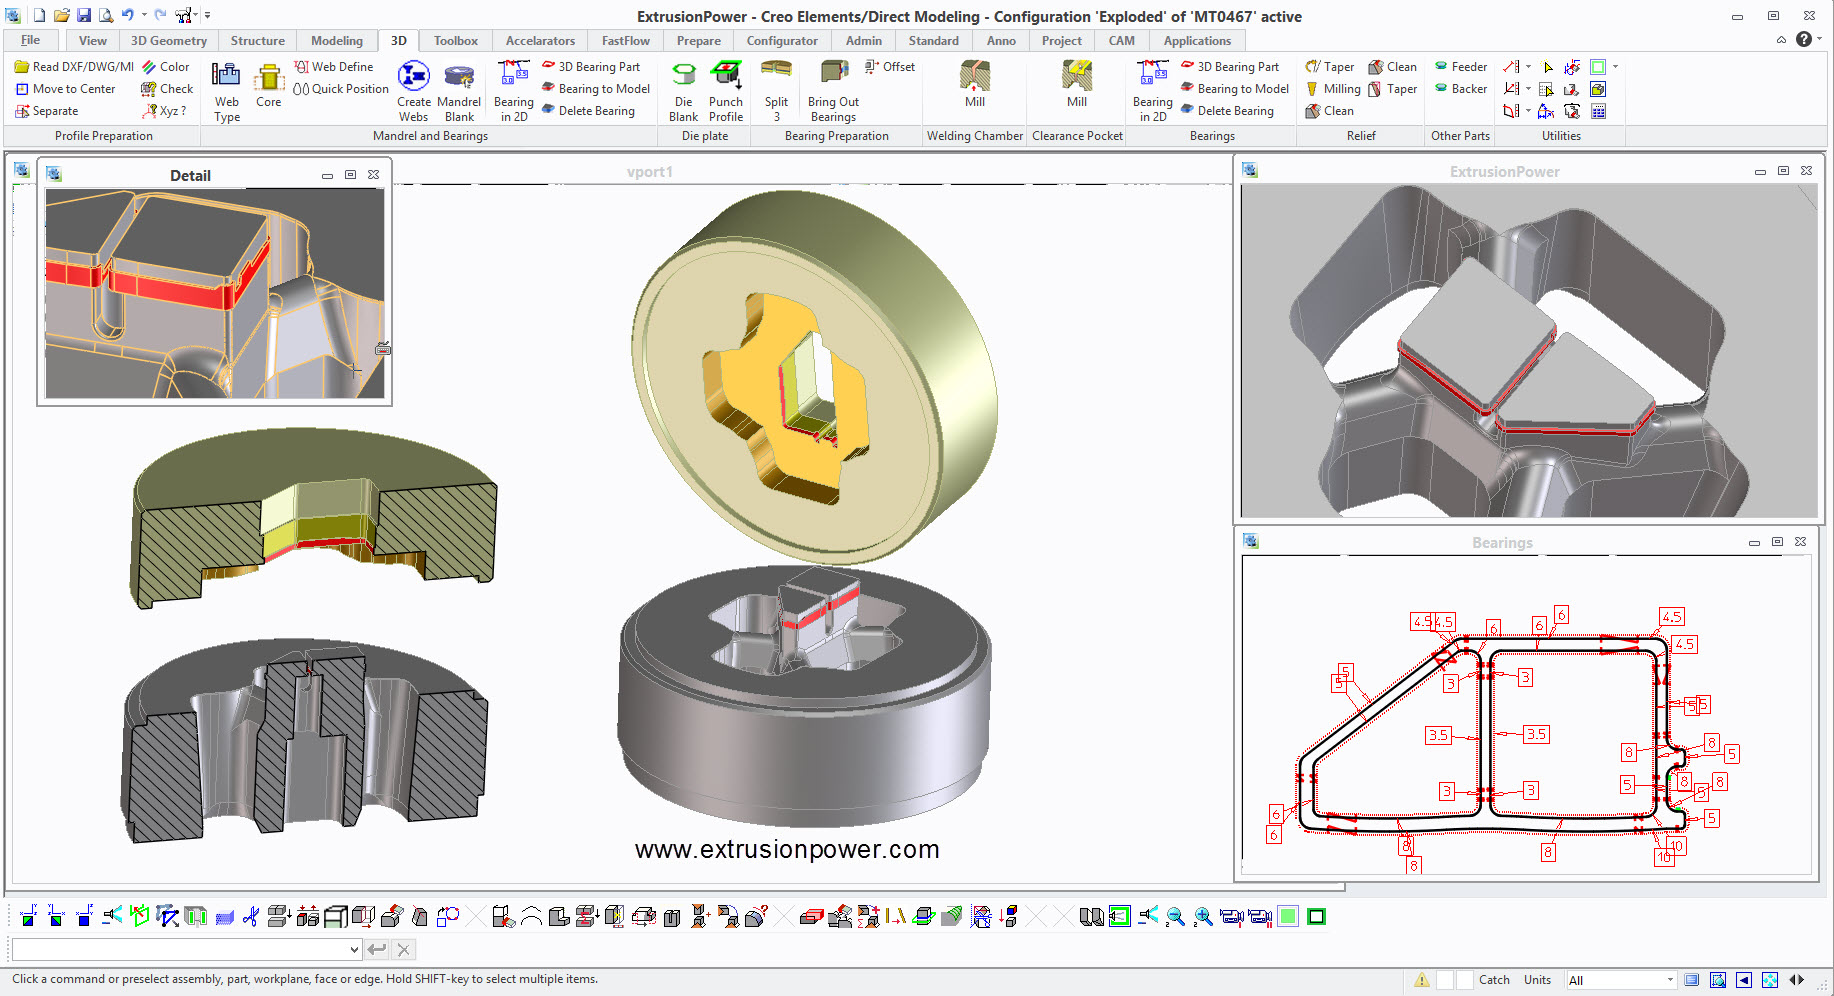Screen dimensions: 1834x996
Task: Click the Units label in status bar
Action: (x=1537, y=980)
